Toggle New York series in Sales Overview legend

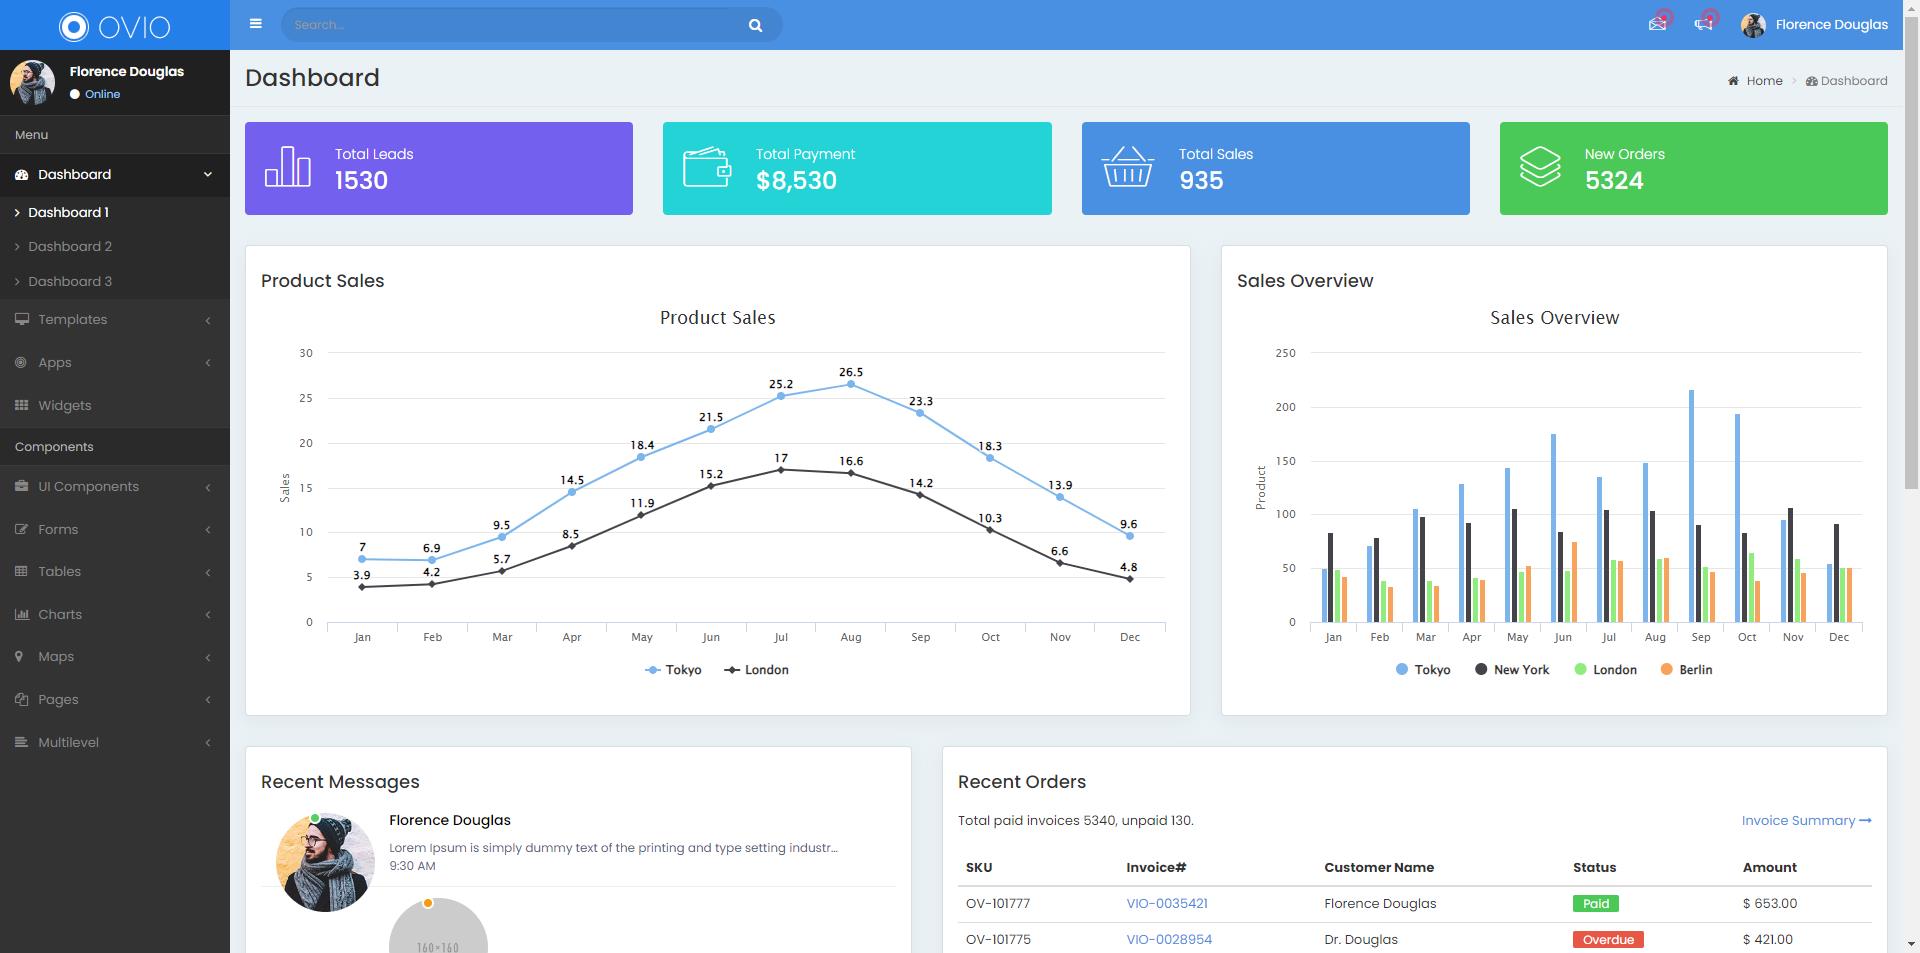point(1512,670)
